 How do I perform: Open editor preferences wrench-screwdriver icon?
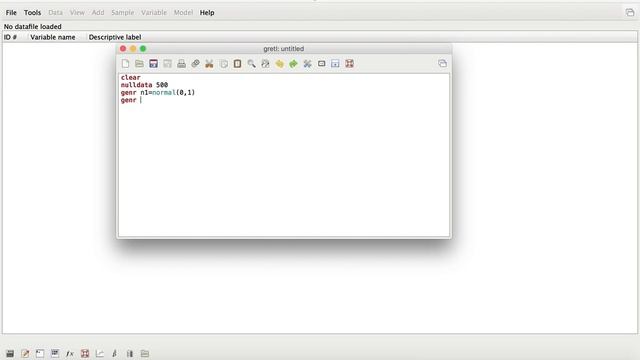(307, 64)
